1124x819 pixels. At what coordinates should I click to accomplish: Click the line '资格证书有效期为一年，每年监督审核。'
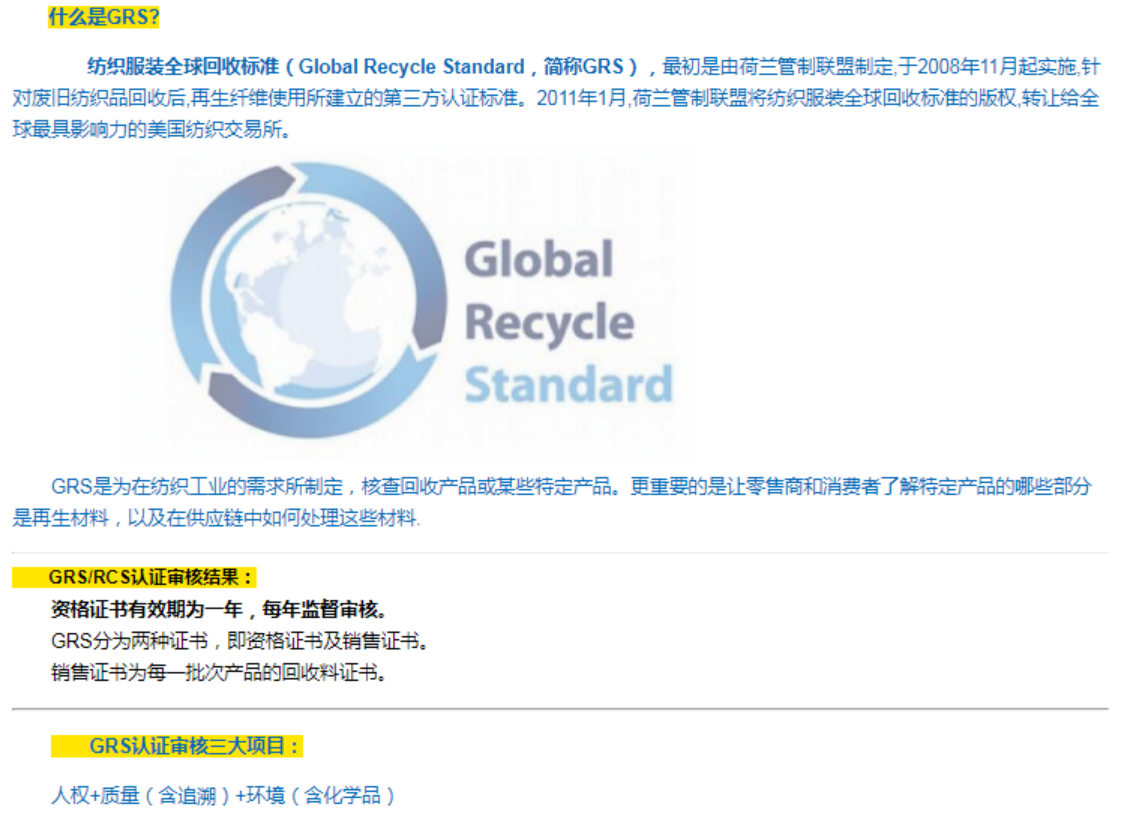pyautogui.click(x=219, y=609)
